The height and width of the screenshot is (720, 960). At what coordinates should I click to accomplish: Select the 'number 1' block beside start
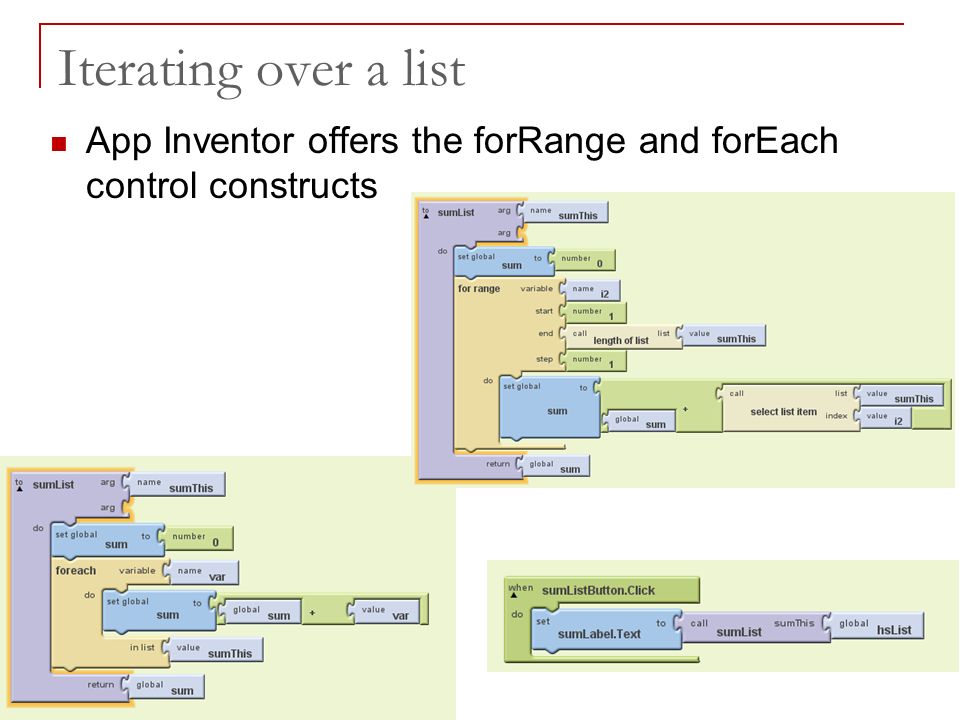[x=595, y=313]
